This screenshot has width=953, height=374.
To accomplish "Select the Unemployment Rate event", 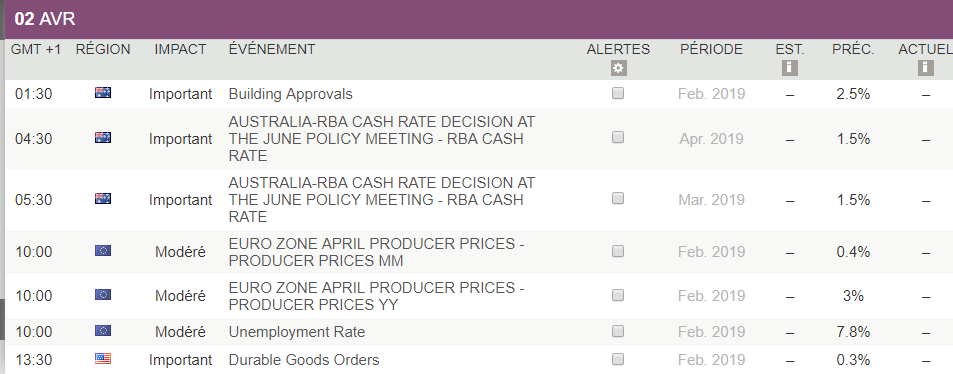I will point(297,332).
